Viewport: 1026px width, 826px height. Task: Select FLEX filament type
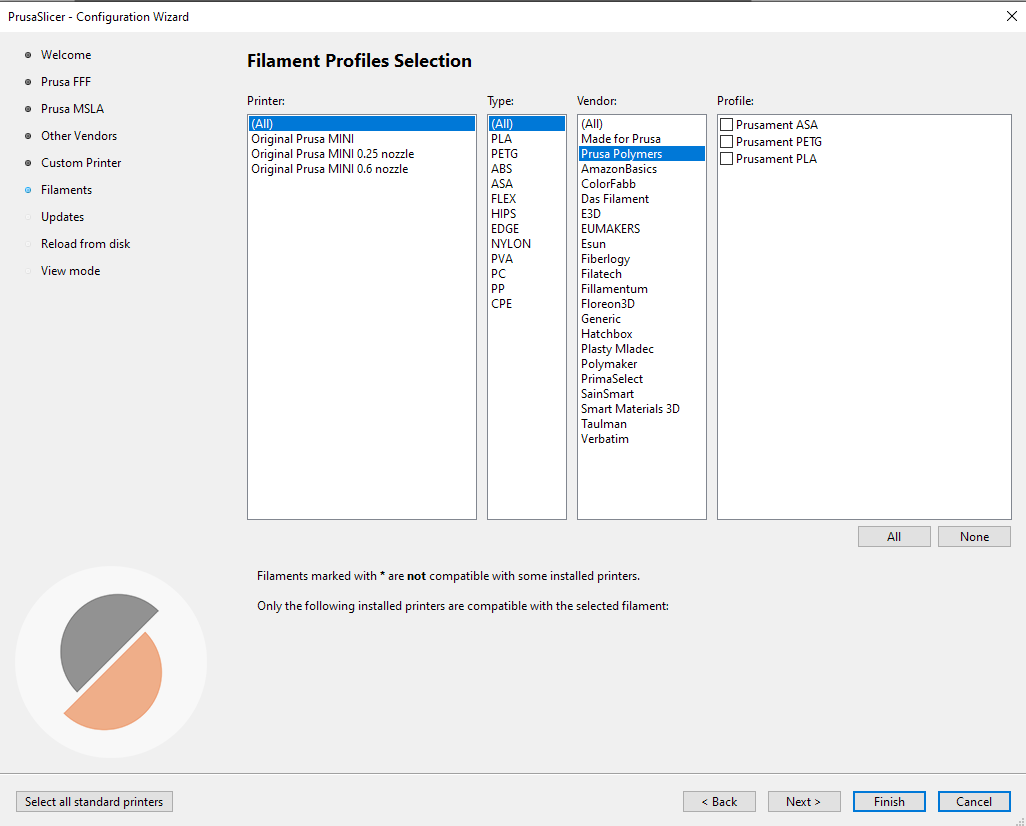527,199
